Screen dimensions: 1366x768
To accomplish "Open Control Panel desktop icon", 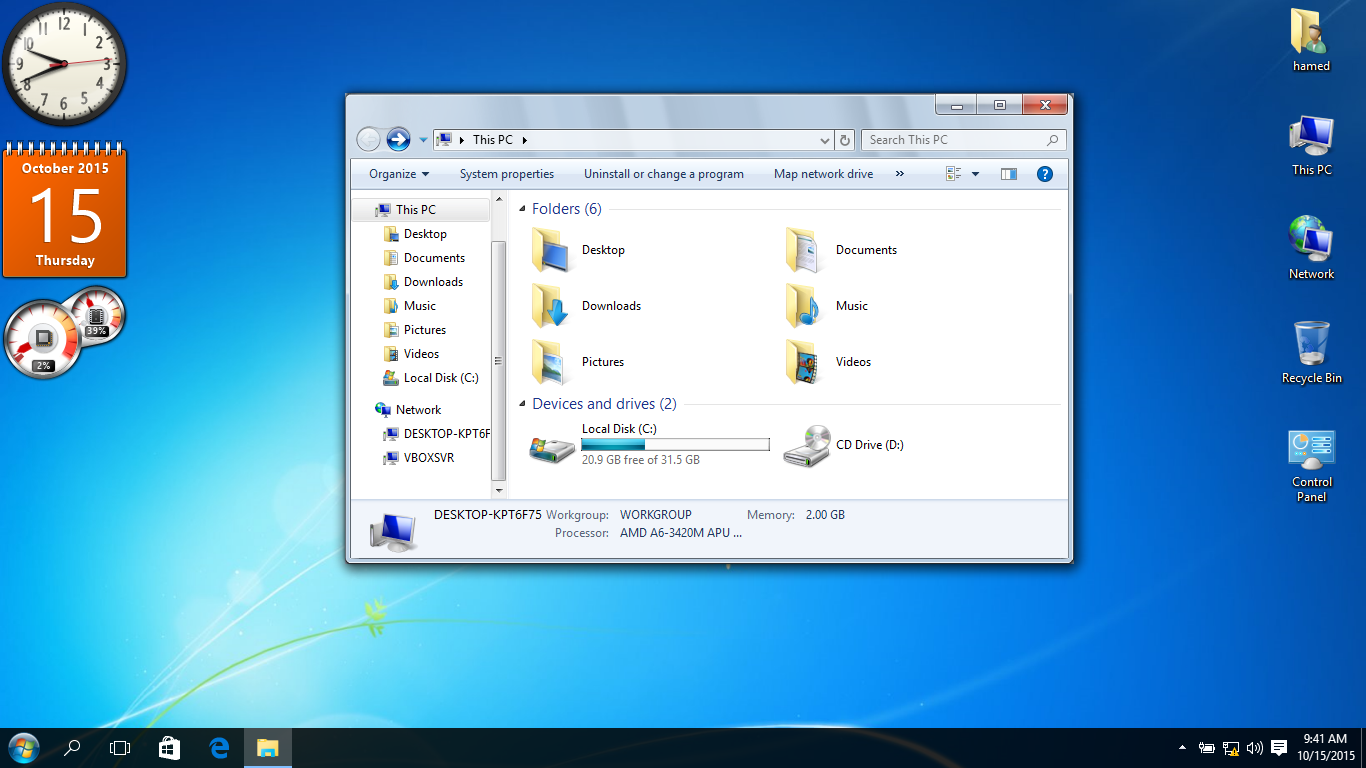I will point(1311,451).
